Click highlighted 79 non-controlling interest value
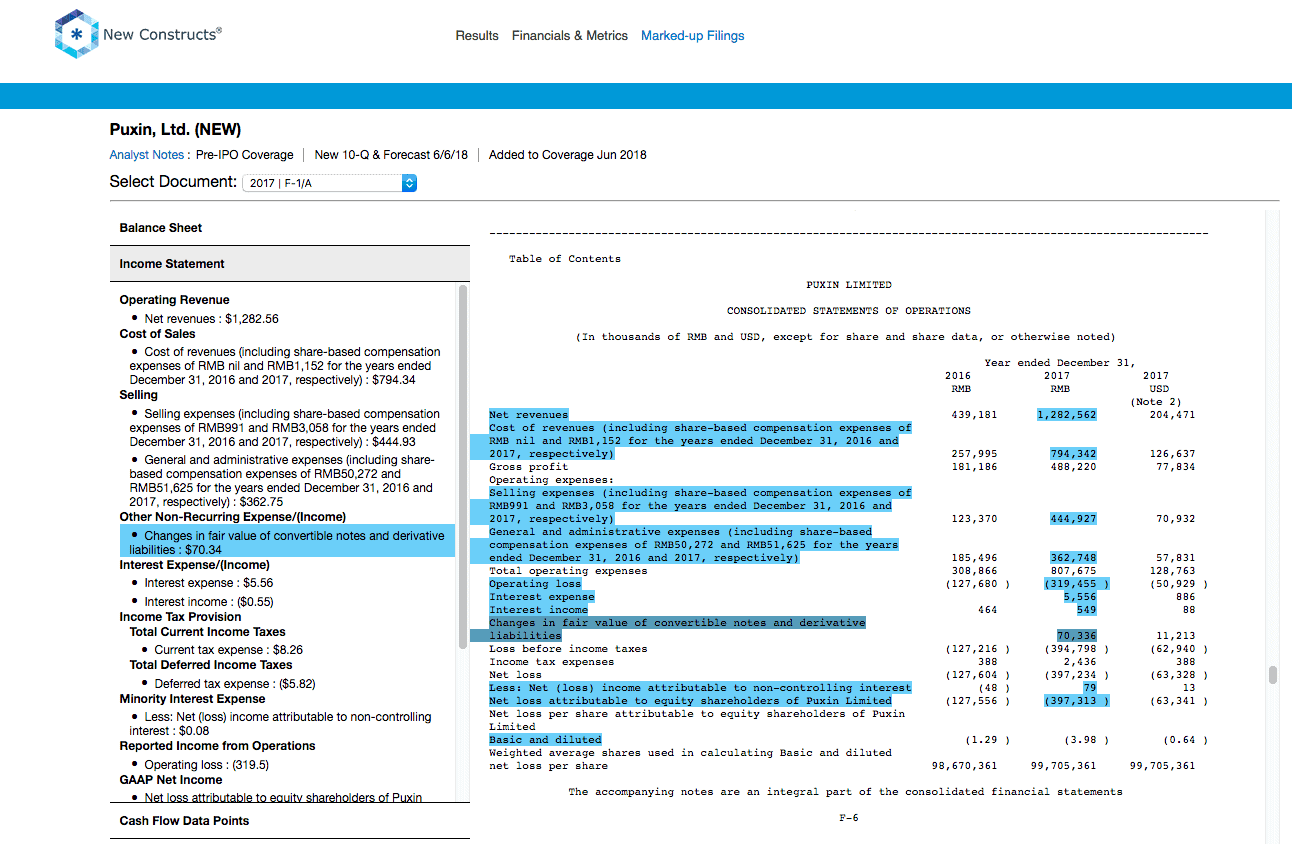 tap(1089, 688)
